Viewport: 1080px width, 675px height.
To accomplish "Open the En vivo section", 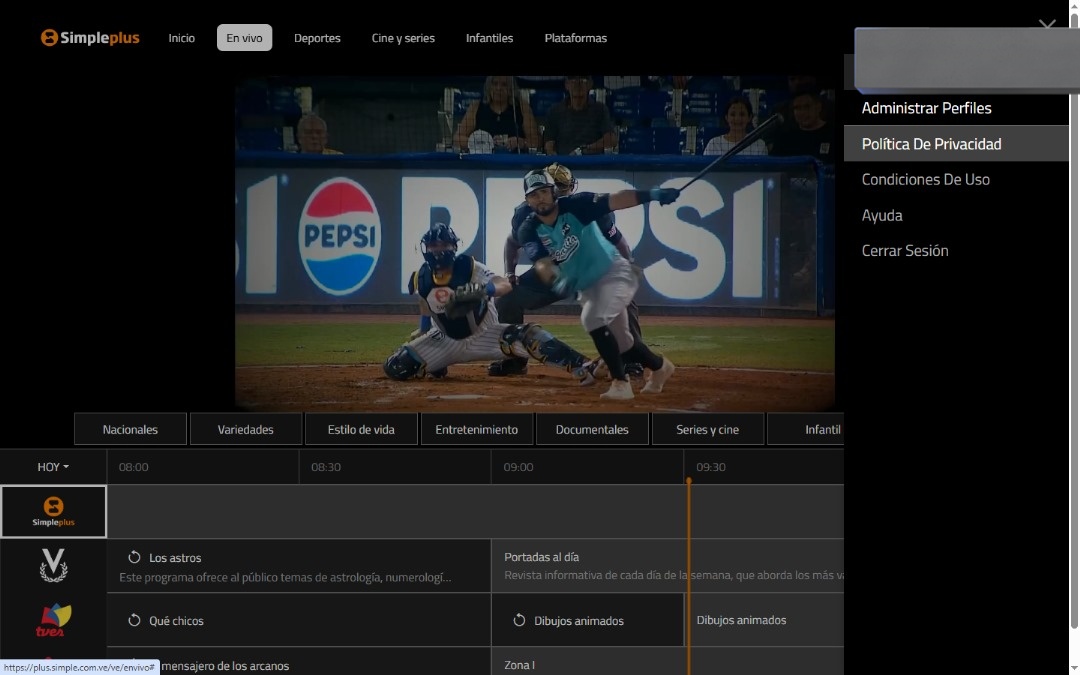I will 245,38.
